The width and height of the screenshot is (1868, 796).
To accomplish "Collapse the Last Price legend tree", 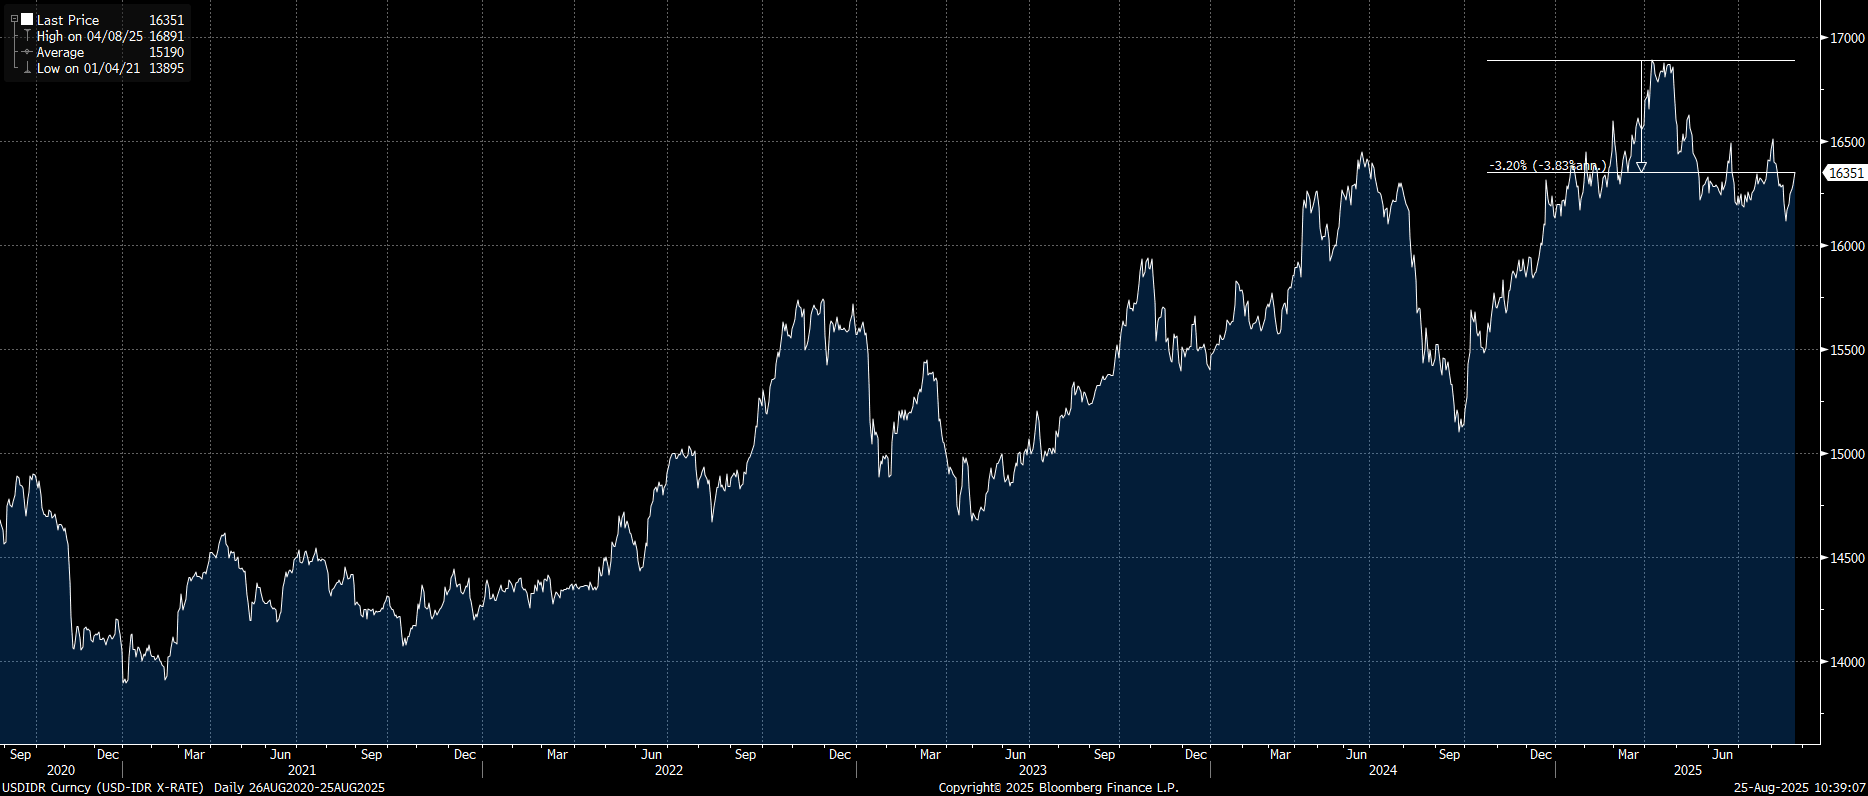I will pos(14,19).
